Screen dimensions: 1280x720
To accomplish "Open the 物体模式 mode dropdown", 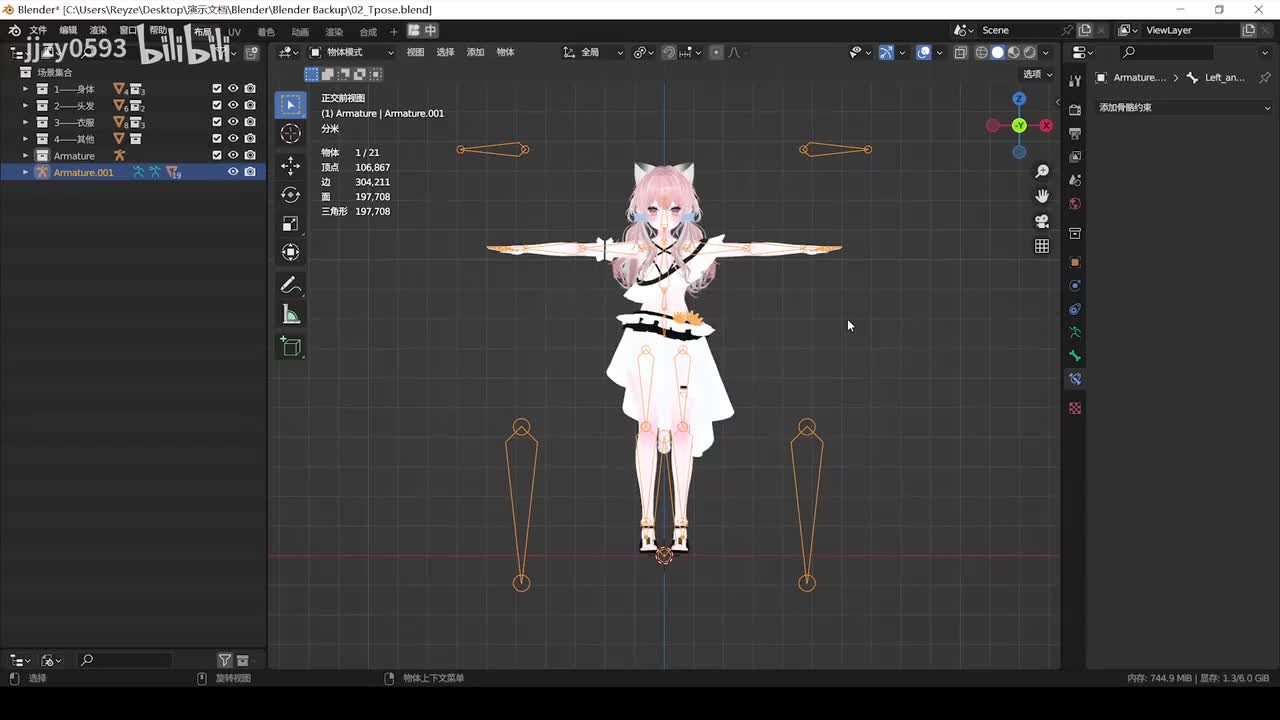I will (x=353, y=52).
